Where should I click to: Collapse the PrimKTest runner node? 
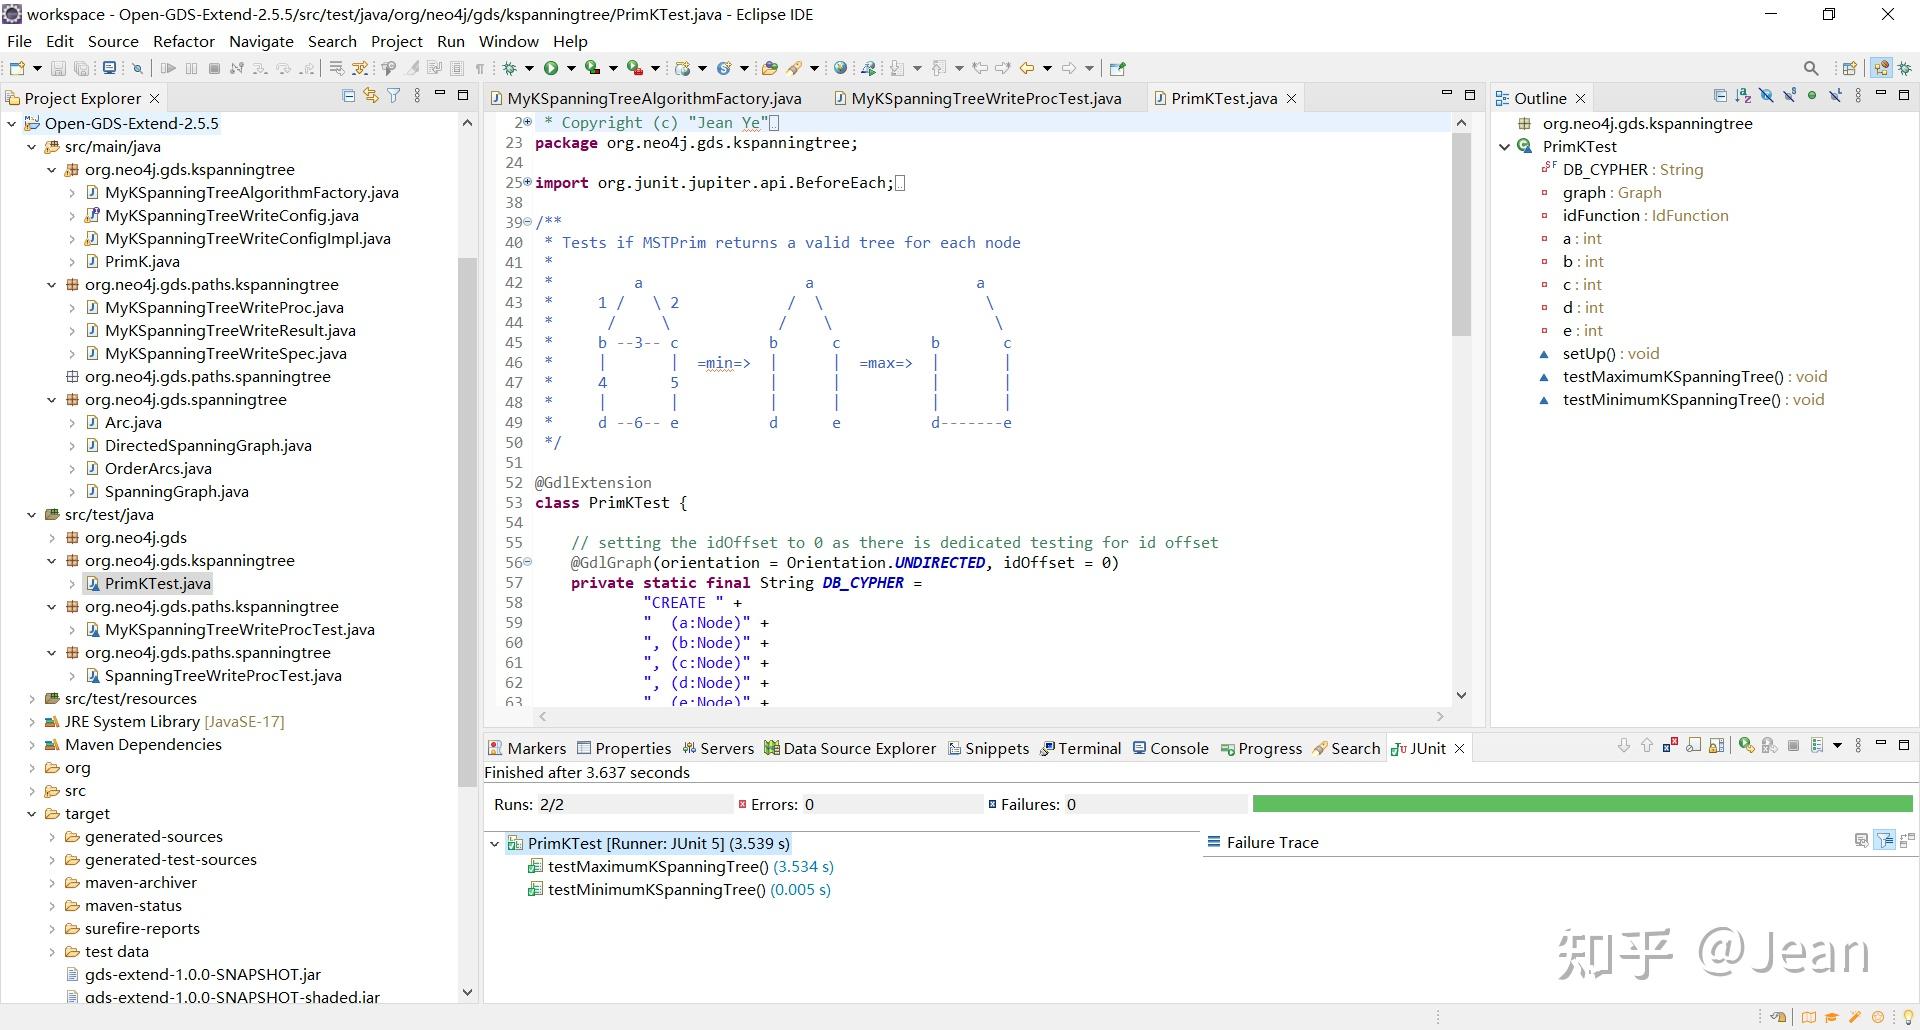point(494,844)
